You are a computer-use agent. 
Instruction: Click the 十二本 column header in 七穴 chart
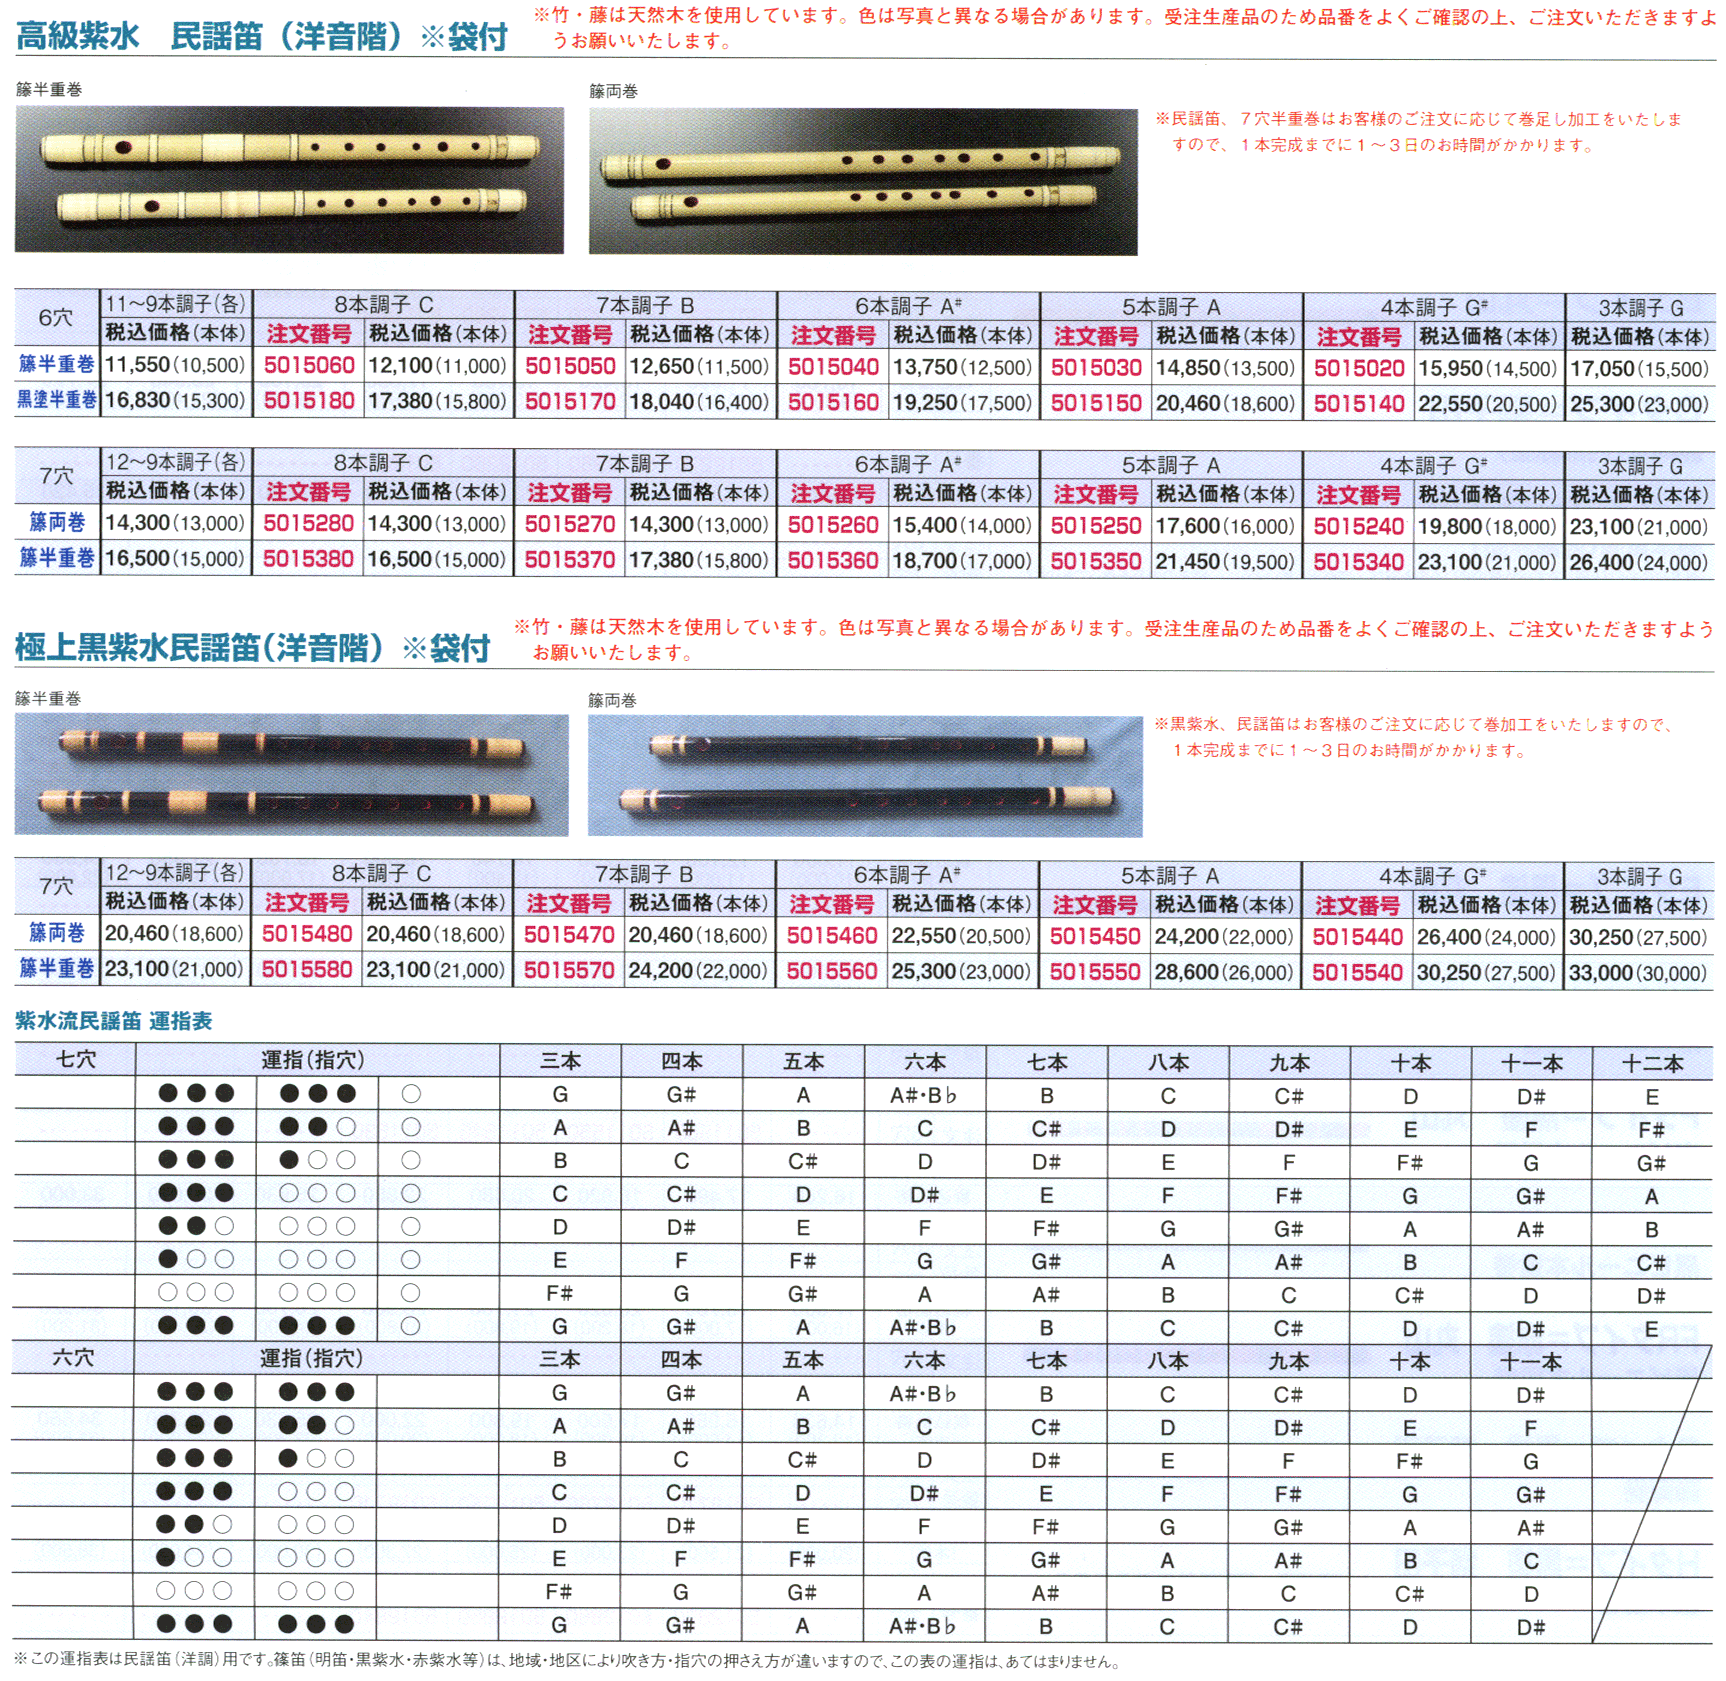pos(1652,1064)
